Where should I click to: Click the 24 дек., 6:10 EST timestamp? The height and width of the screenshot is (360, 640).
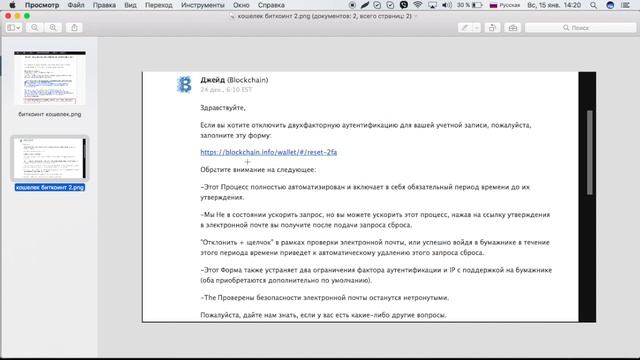(226, 90)
